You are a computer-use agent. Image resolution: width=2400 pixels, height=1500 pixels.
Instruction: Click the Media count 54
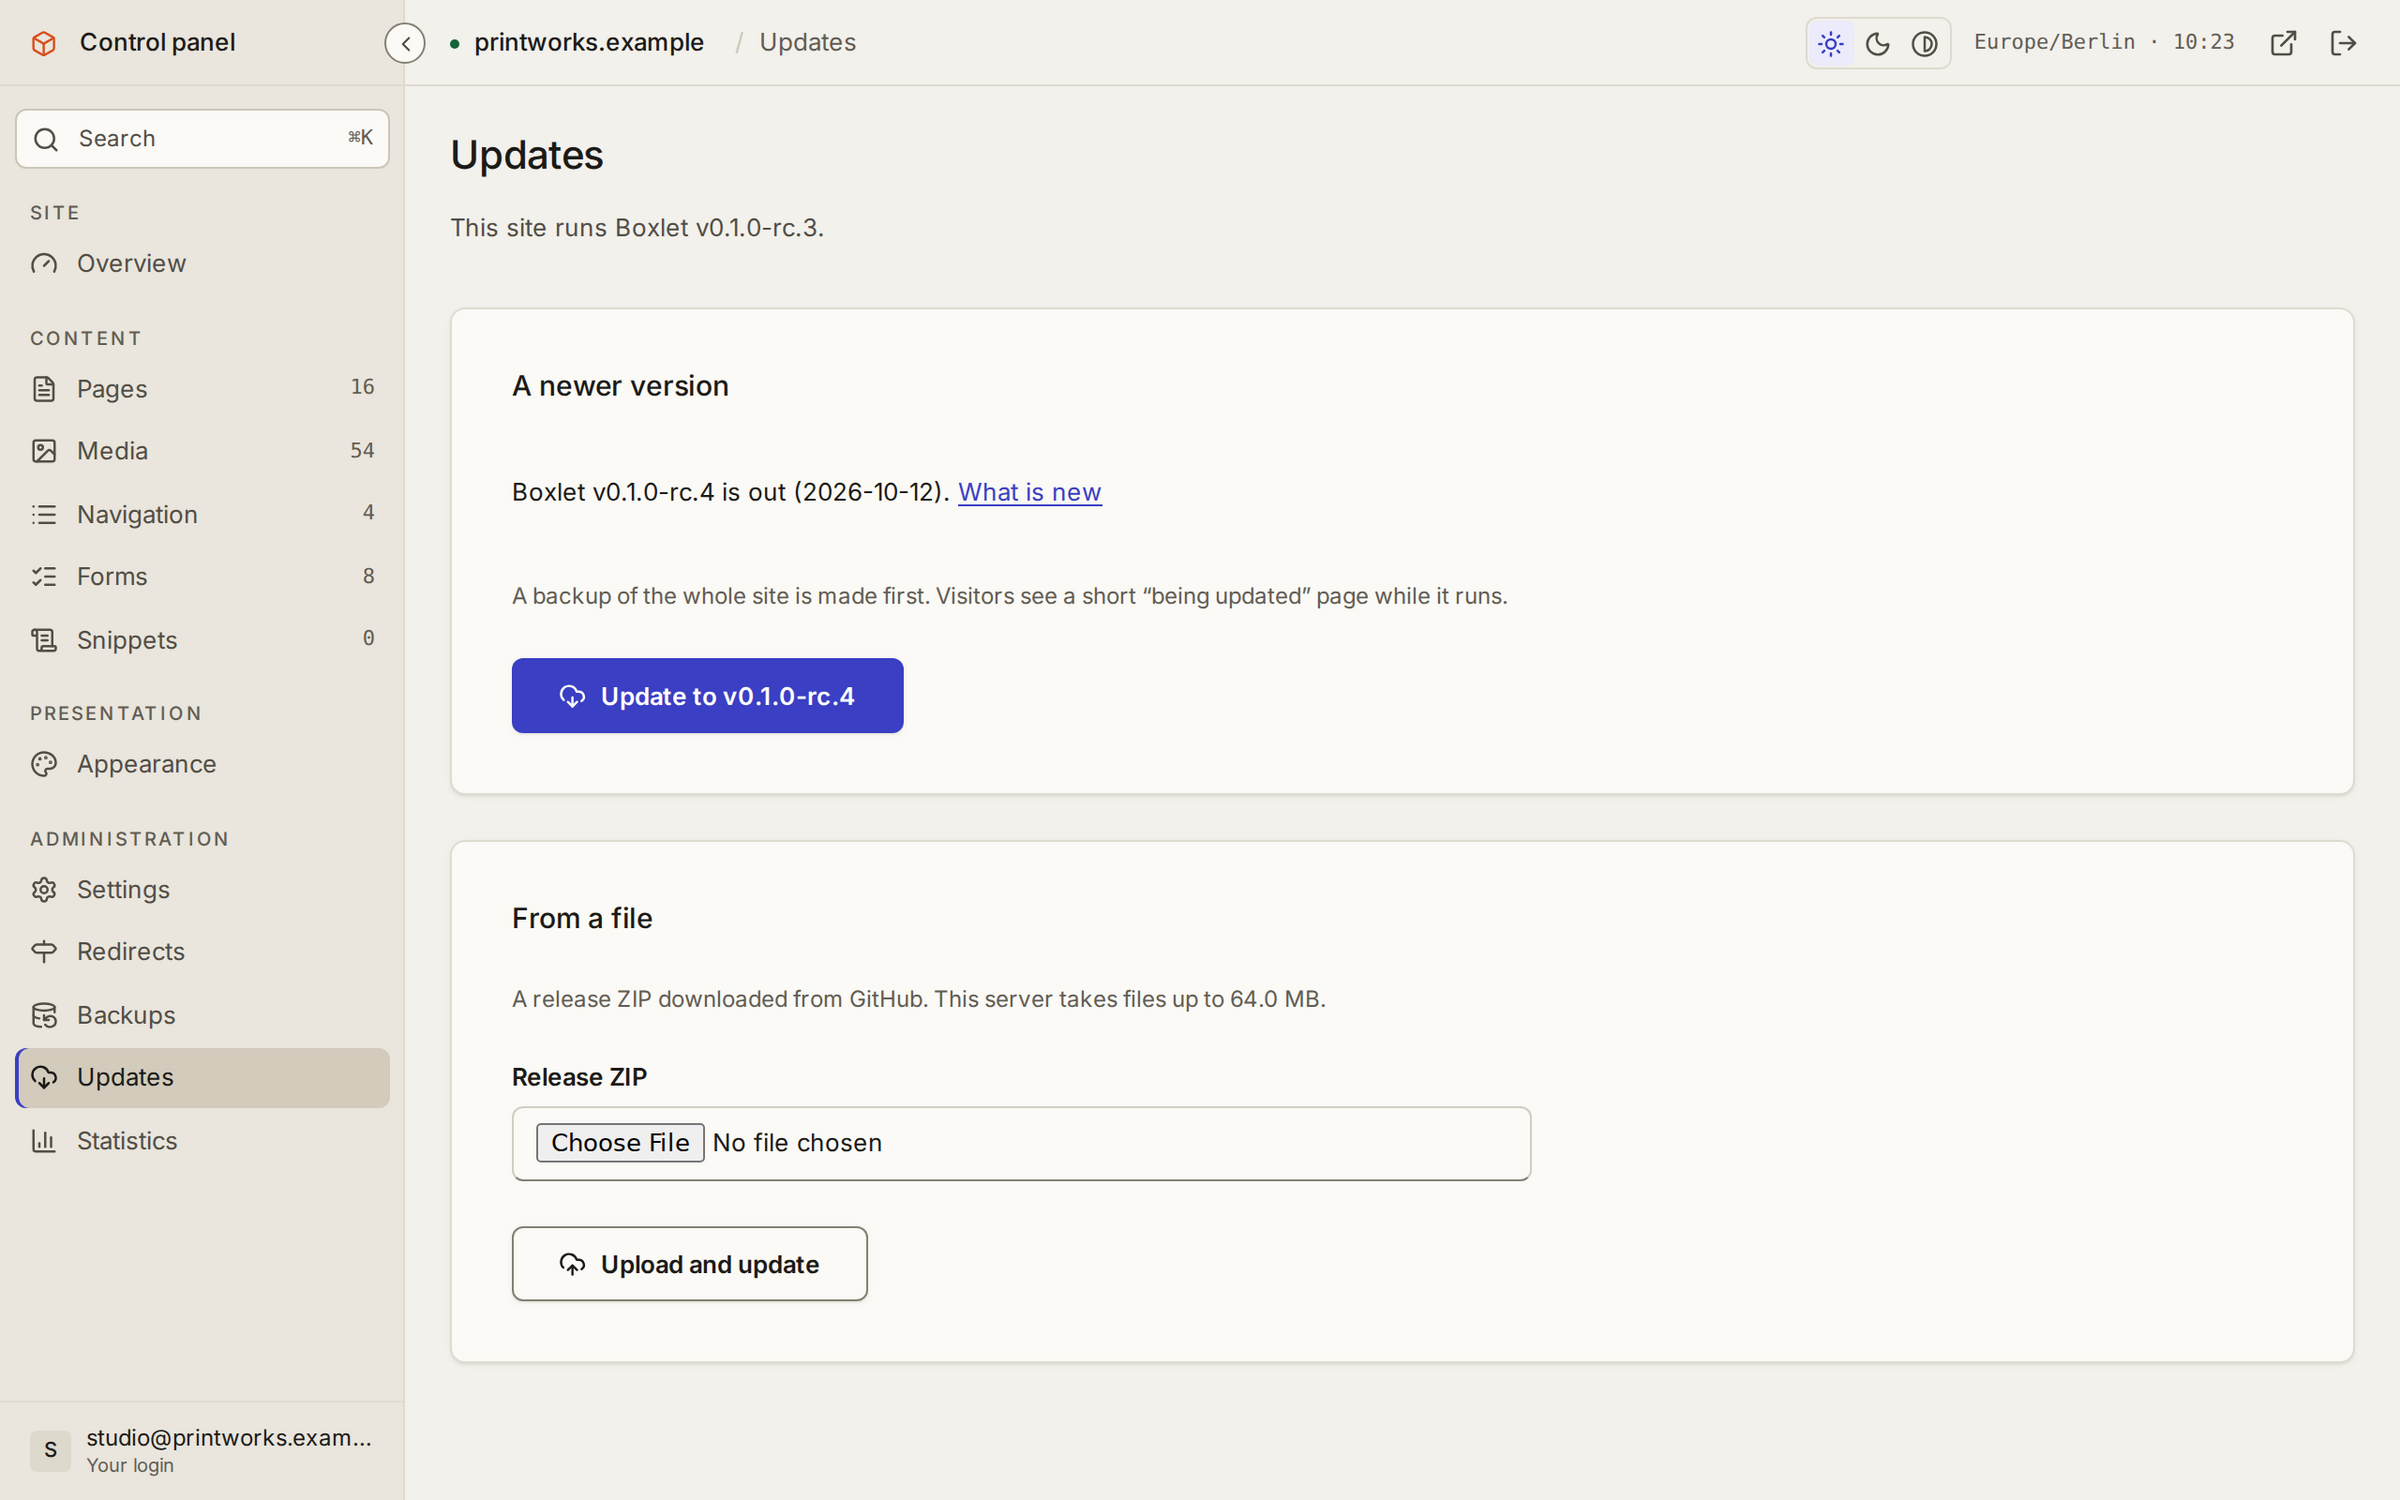pyautogui.click(x=362, y=451)
